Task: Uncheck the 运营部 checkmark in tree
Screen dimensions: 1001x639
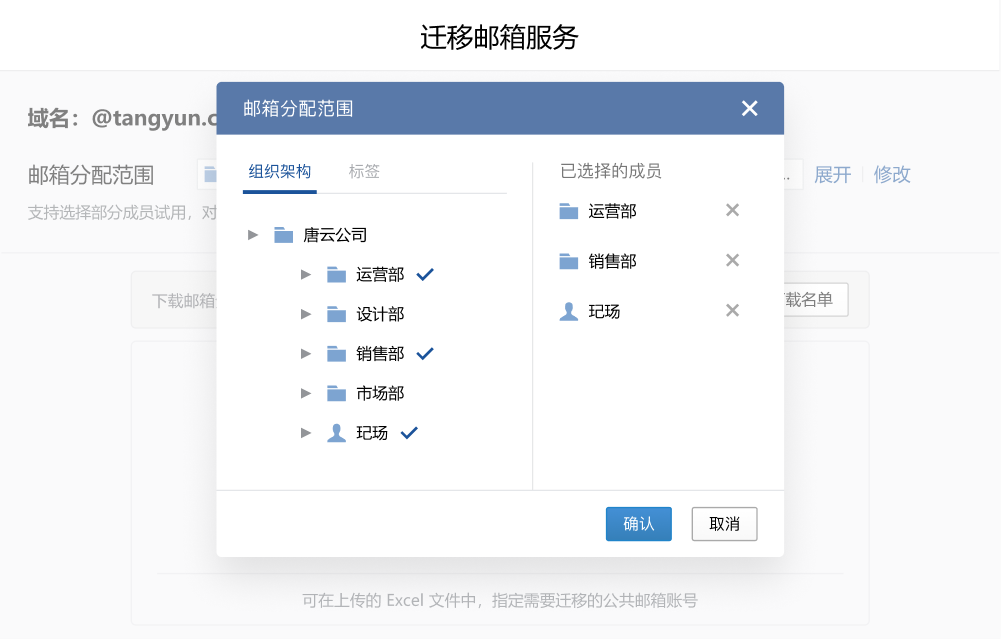Action: [424, 274]
